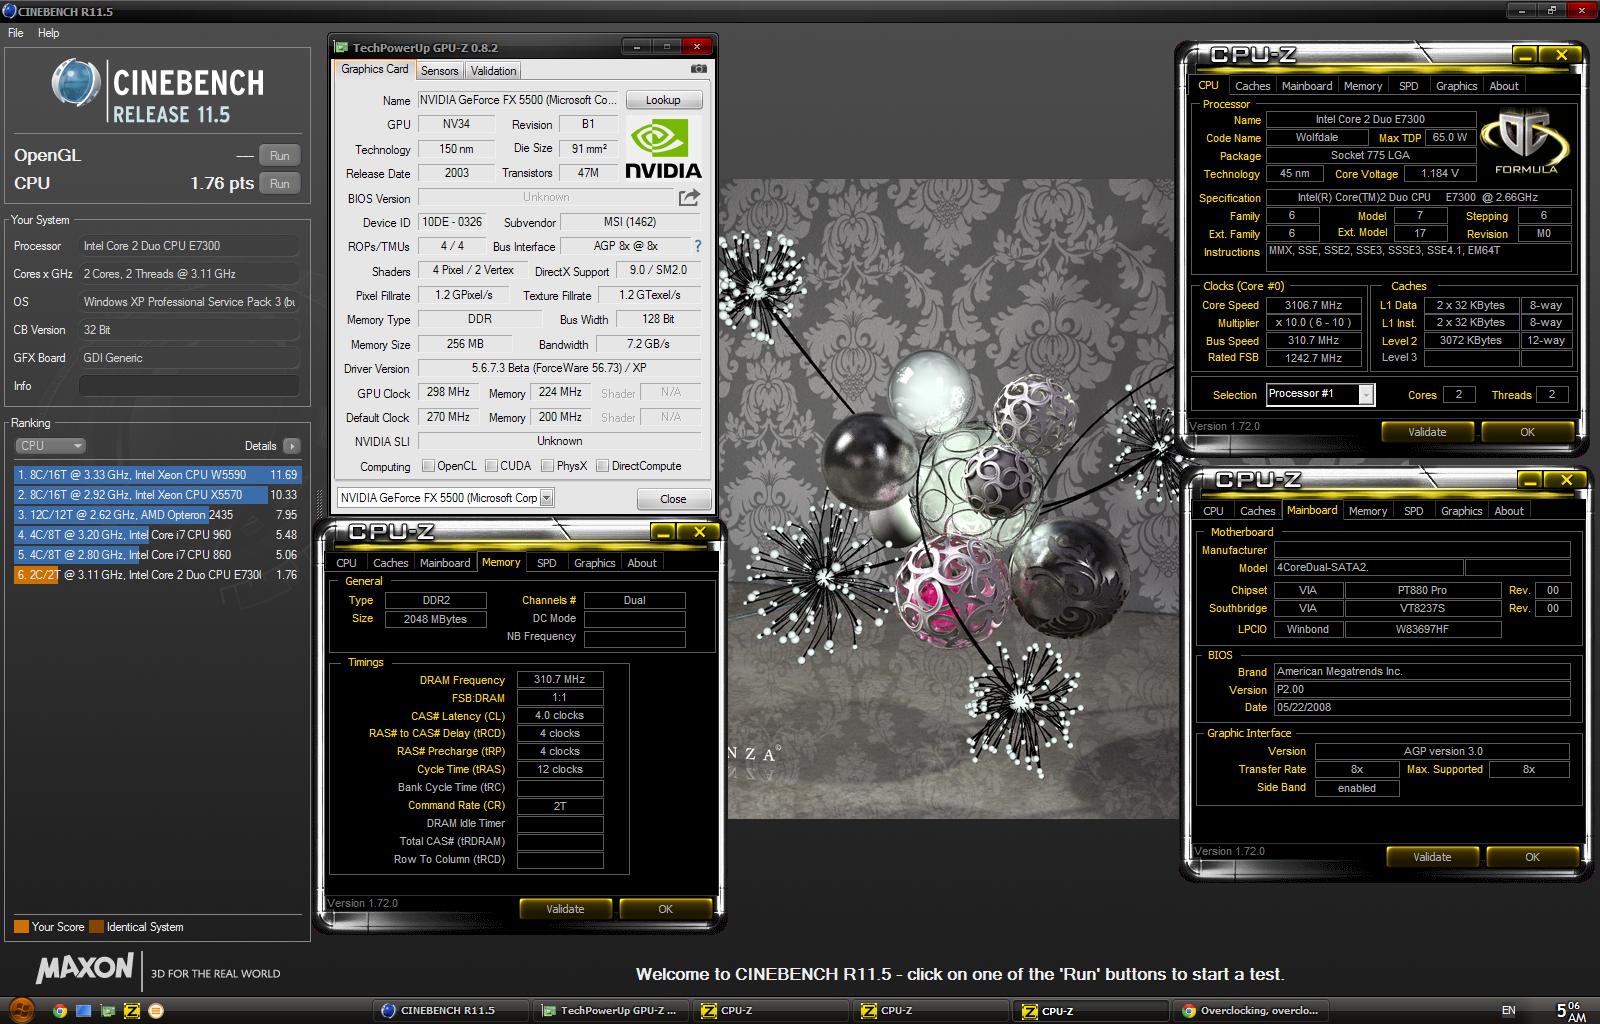Switch to the GPU-Z Validation tab
Screen dimensions: 1600x1024
click(x=493, y=70)
